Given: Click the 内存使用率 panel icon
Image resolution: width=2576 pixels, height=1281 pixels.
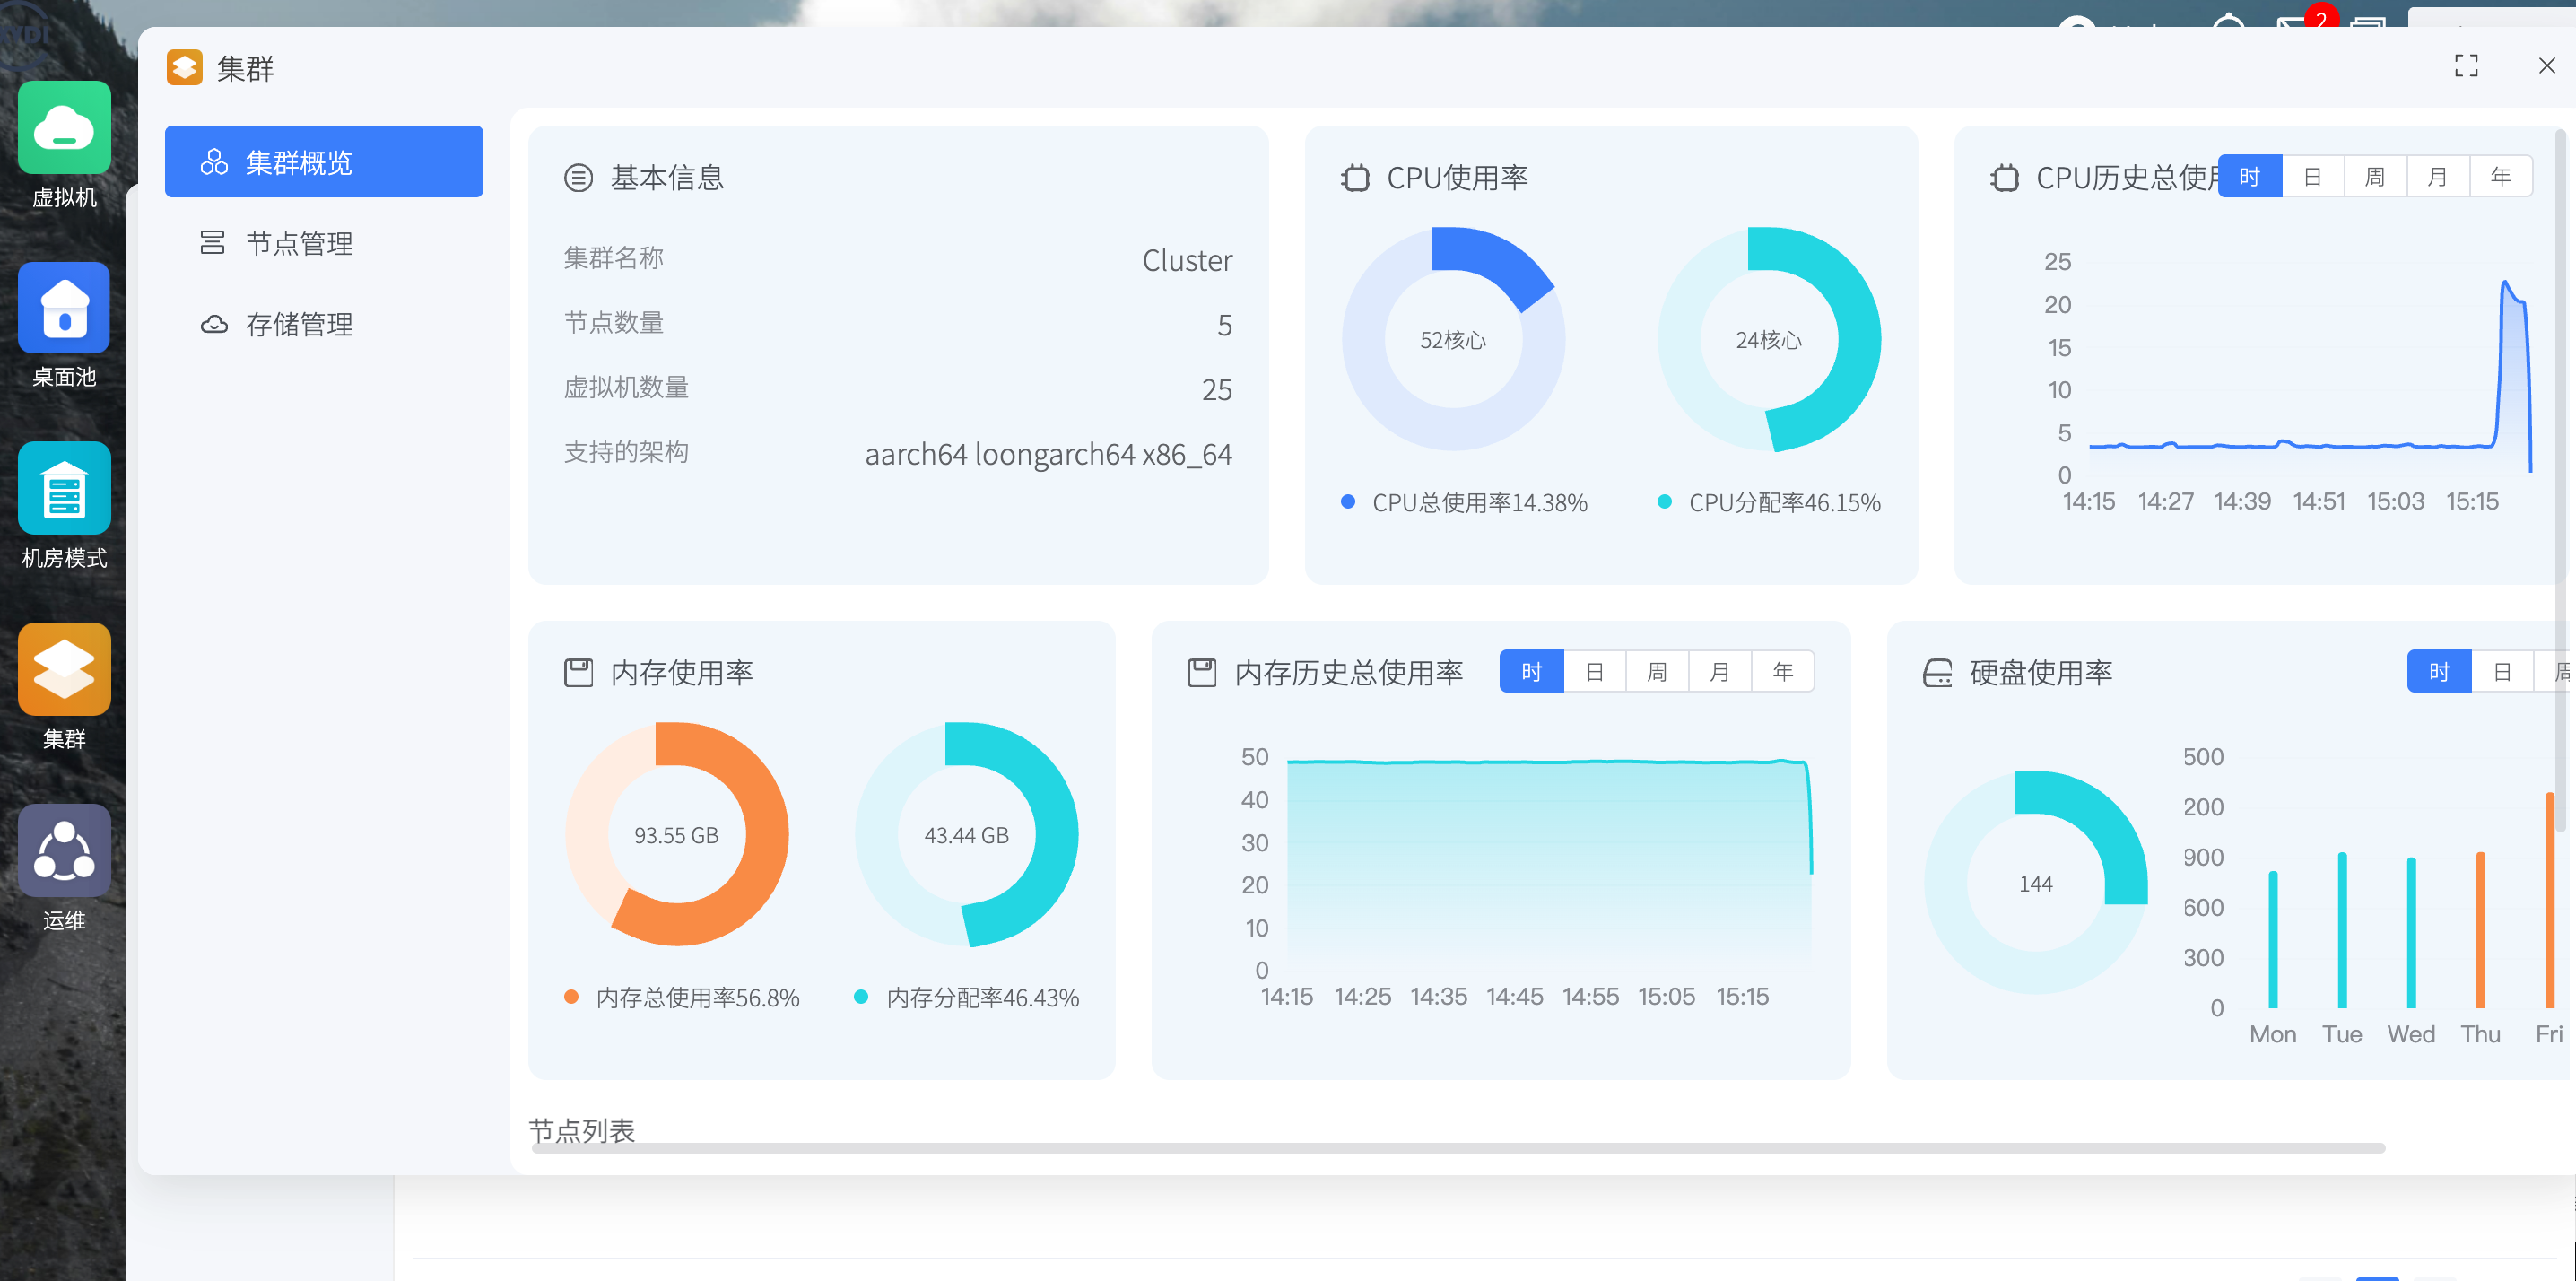Looking at the screenshot, I should 579,673.
